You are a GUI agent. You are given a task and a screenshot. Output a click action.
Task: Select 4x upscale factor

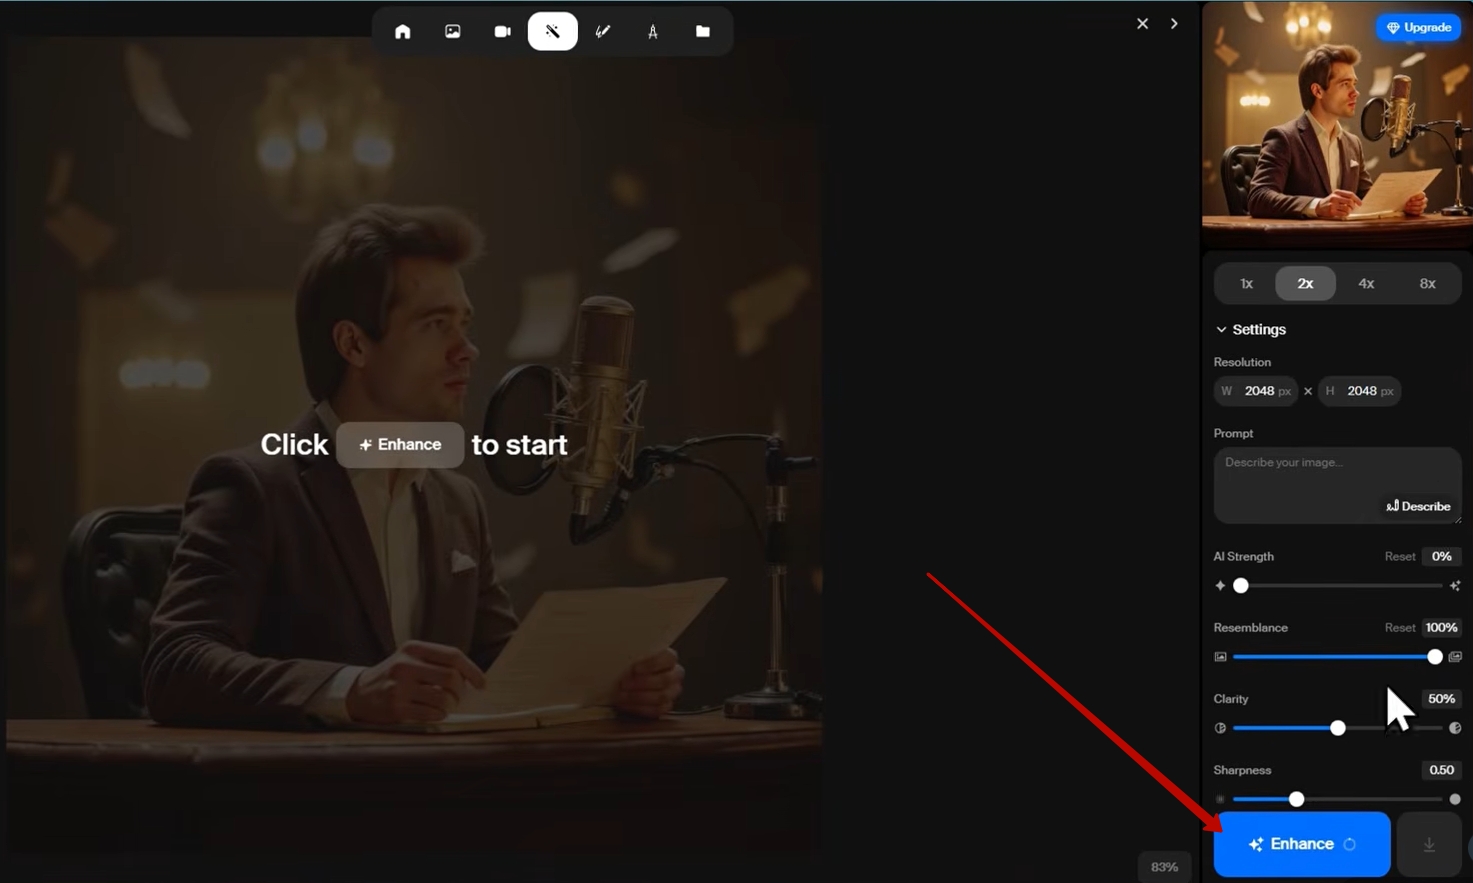click(x=1366, y=284)
